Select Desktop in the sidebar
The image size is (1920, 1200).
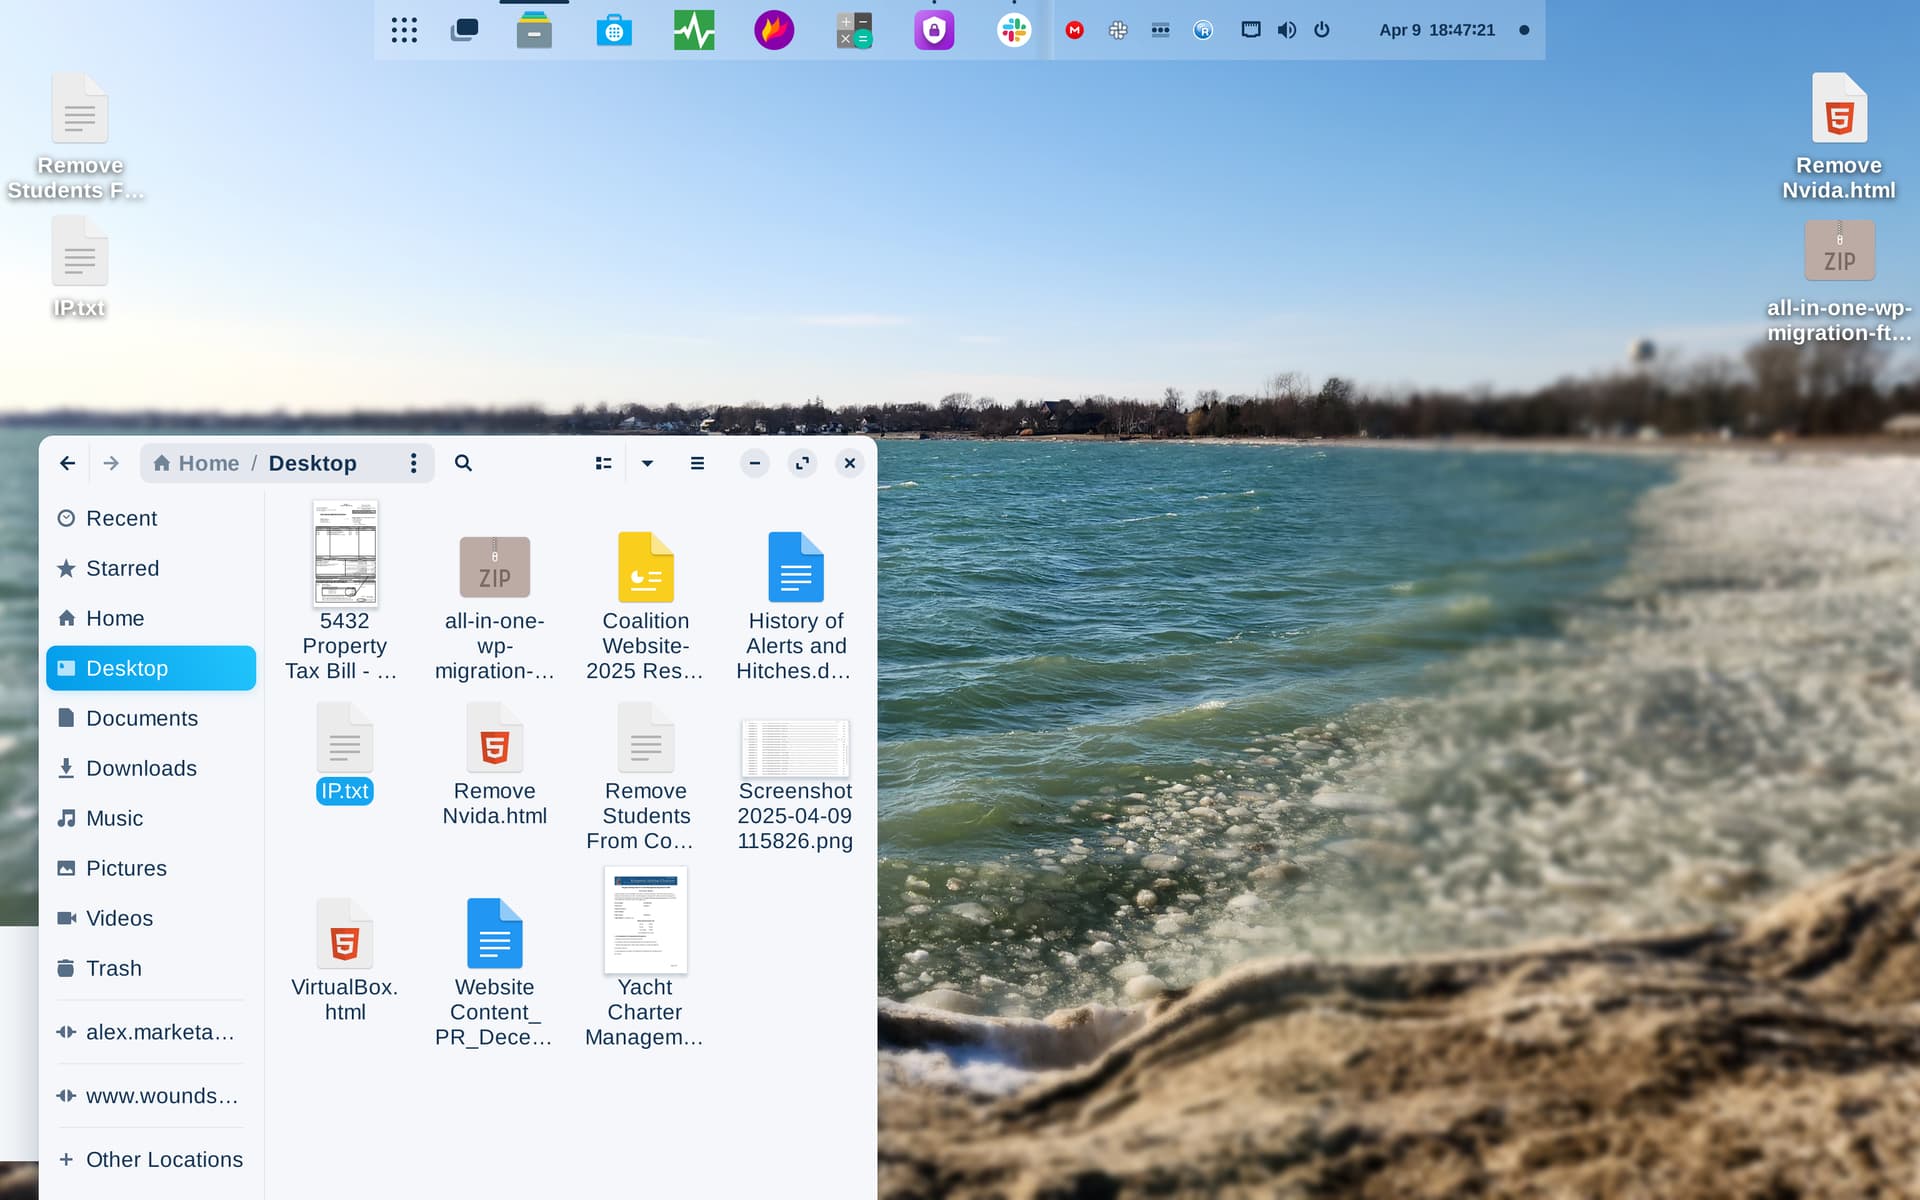[151, 668]
